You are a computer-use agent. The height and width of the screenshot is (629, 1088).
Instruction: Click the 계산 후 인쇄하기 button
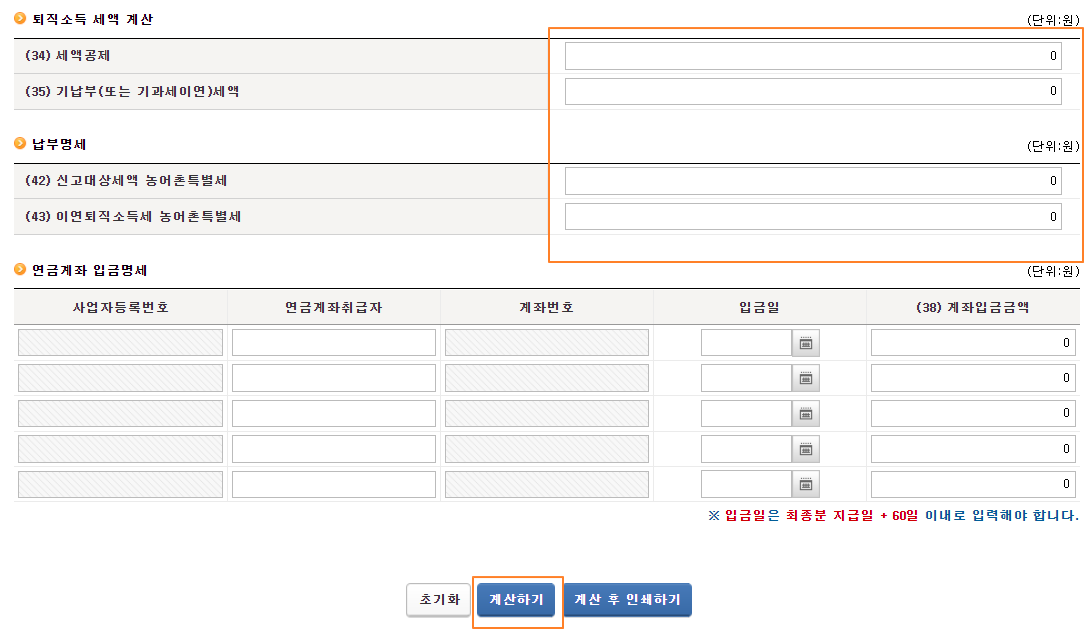(x=627, y=600)
